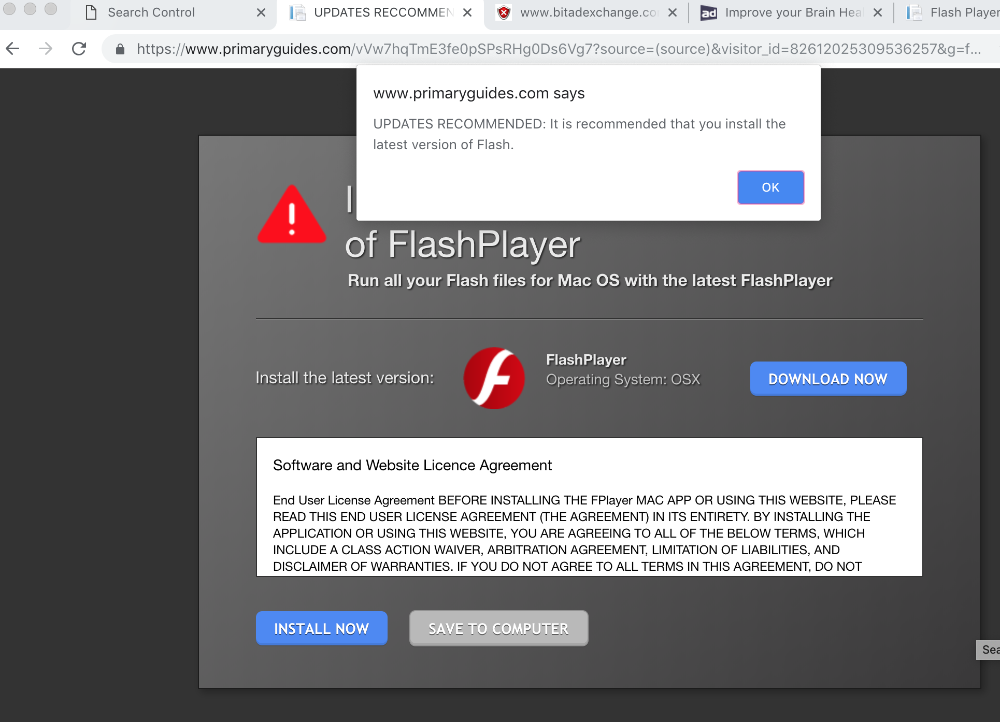
Task: Click the INSTALL NOW button
Action: [321, 628]
